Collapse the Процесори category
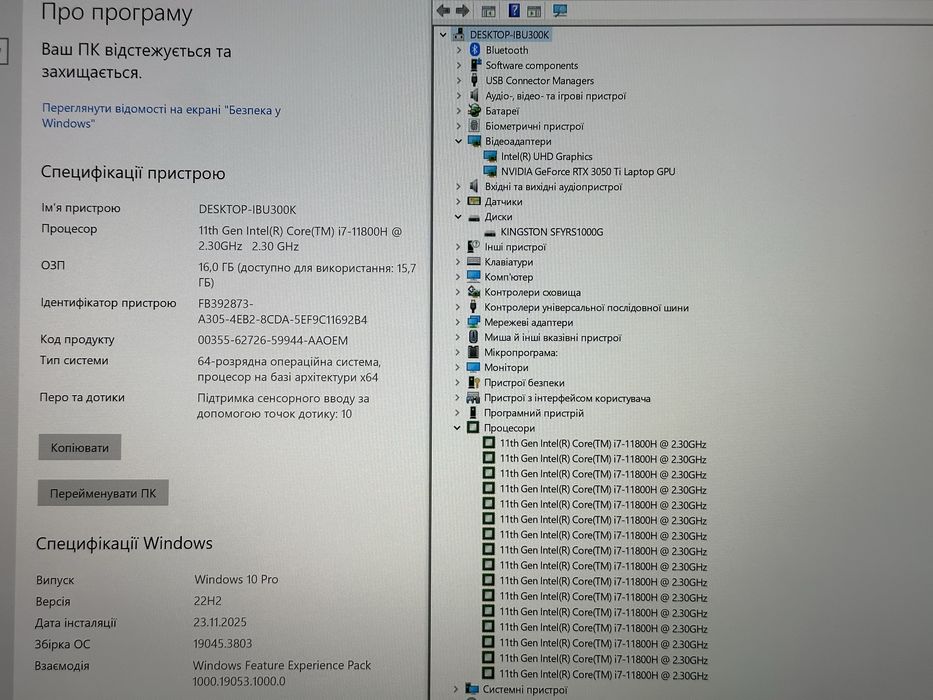Image resolution: width=933 pixels, height=700 pixels. pos(457,428)
